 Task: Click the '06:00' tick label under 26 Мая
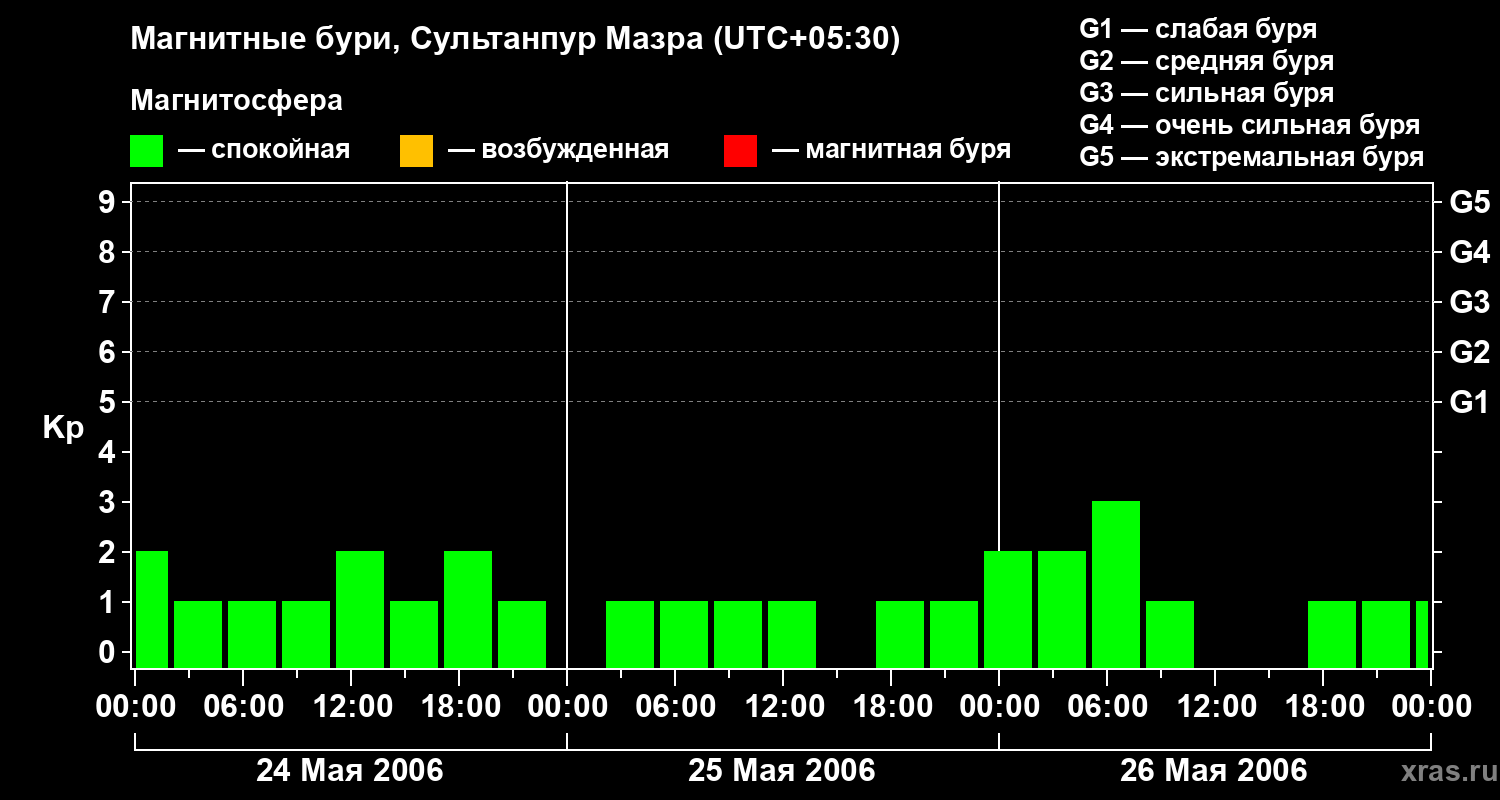pyautogui.click(x=1107, y=707)
